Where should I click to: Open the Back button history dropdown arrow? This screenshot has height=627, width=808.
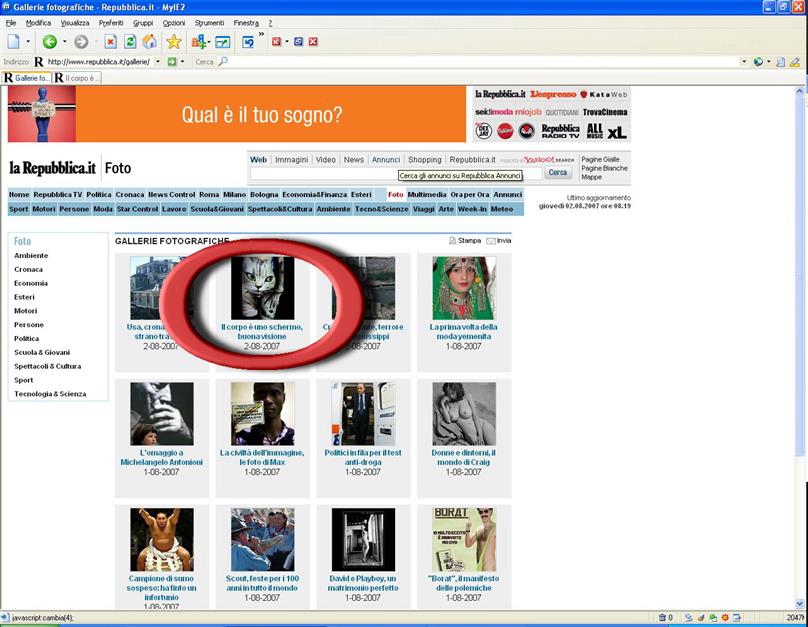coord(64,42)
